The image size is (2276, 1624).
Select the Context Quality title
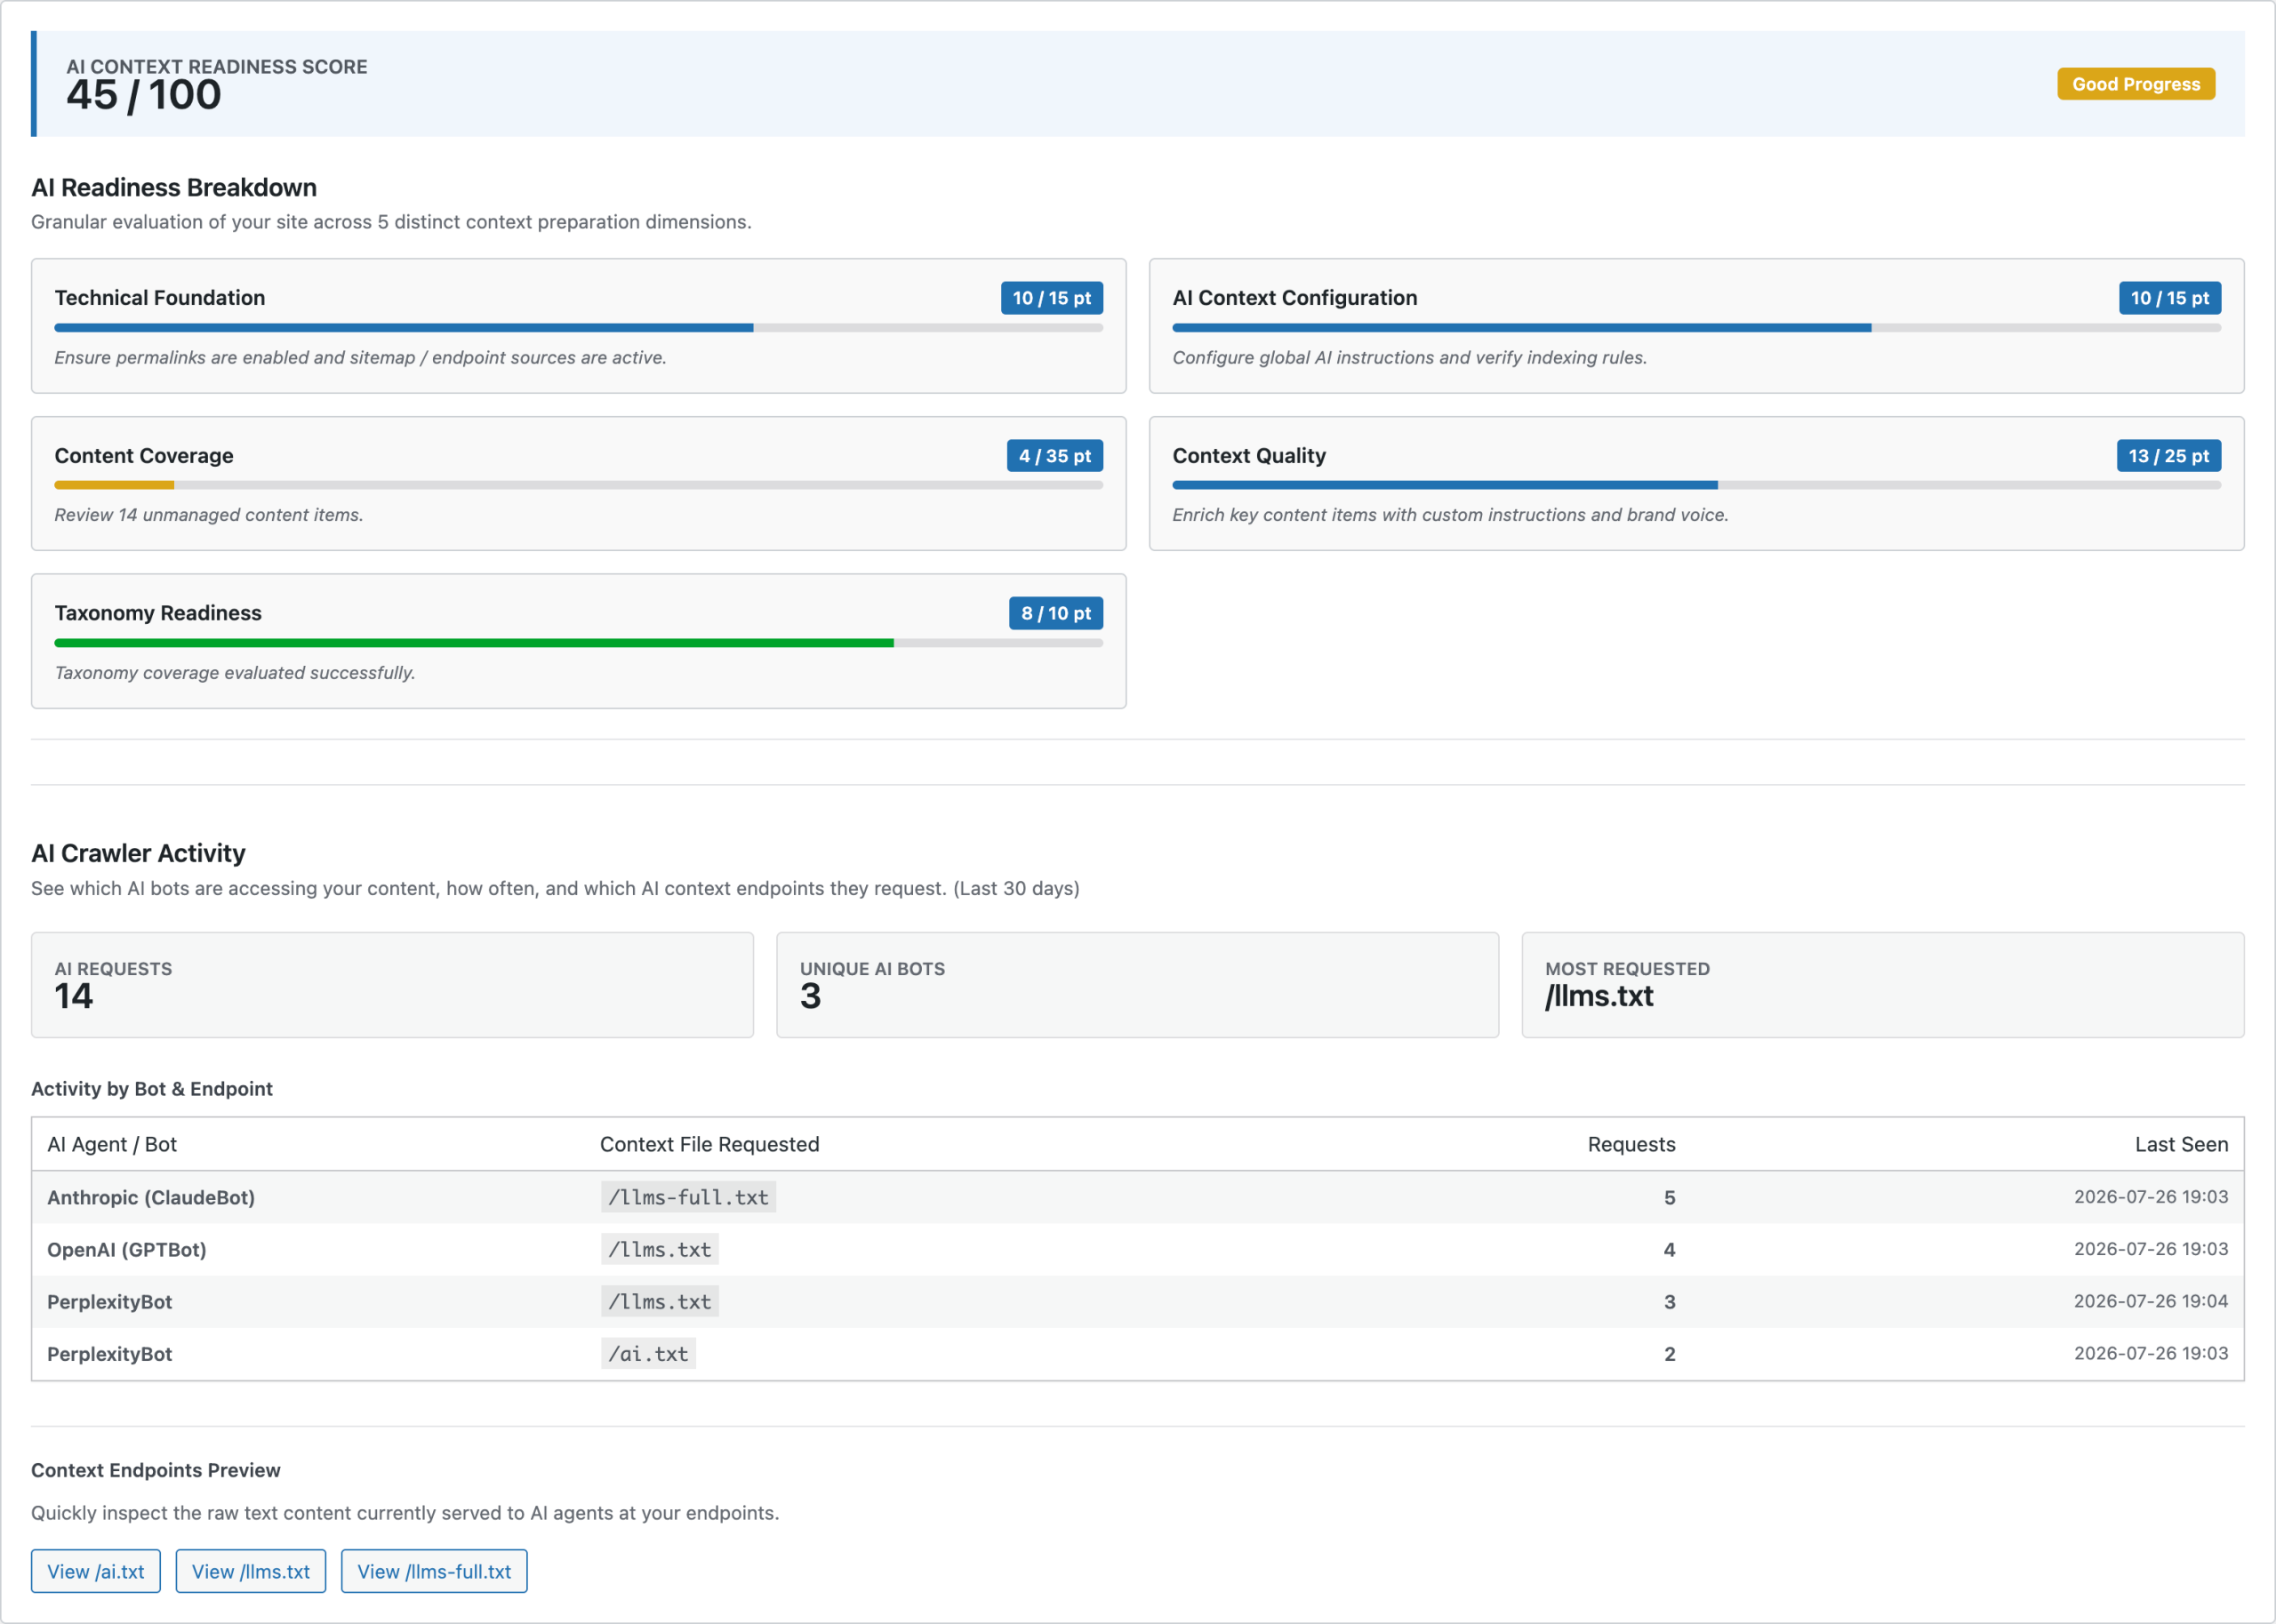(x=1249, y=456)
